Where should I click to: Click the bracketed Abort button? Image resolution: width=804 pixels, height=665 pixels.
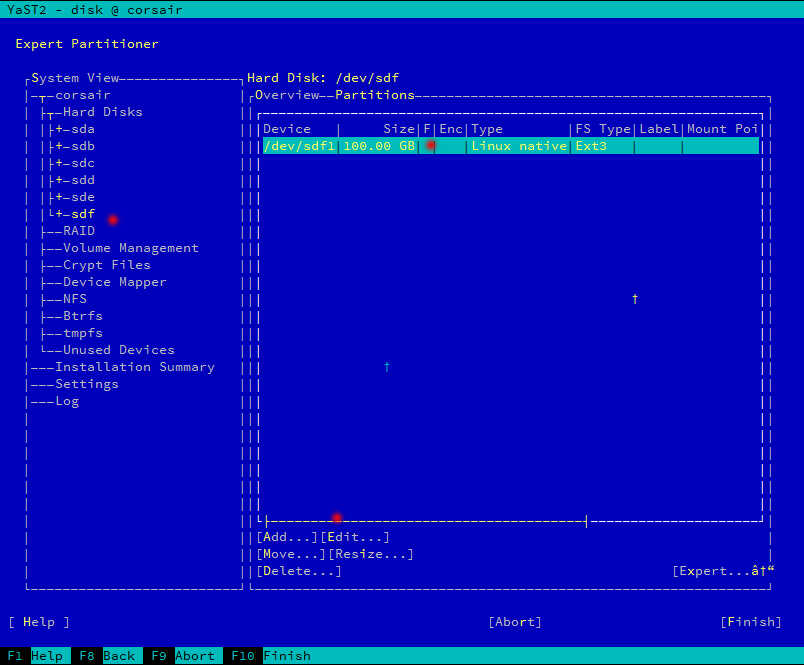[x=515, y=622]
